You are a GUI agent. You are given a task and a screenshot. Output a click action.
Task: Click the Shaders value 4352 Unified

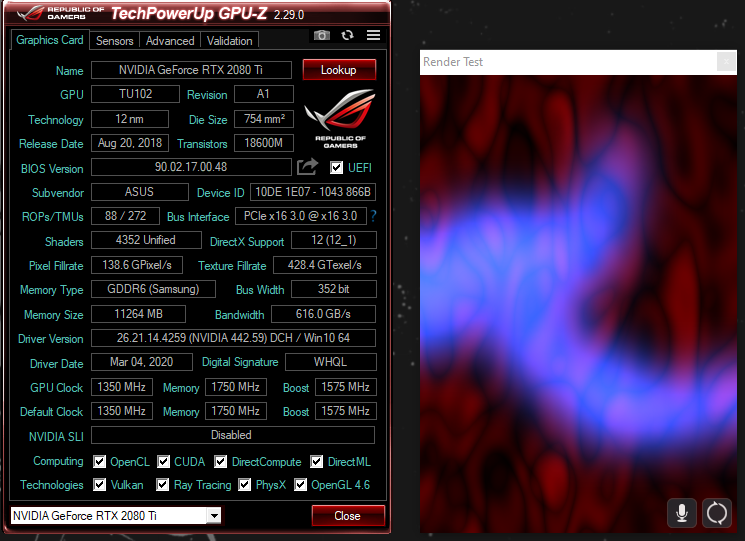click(x=146, y=240)
